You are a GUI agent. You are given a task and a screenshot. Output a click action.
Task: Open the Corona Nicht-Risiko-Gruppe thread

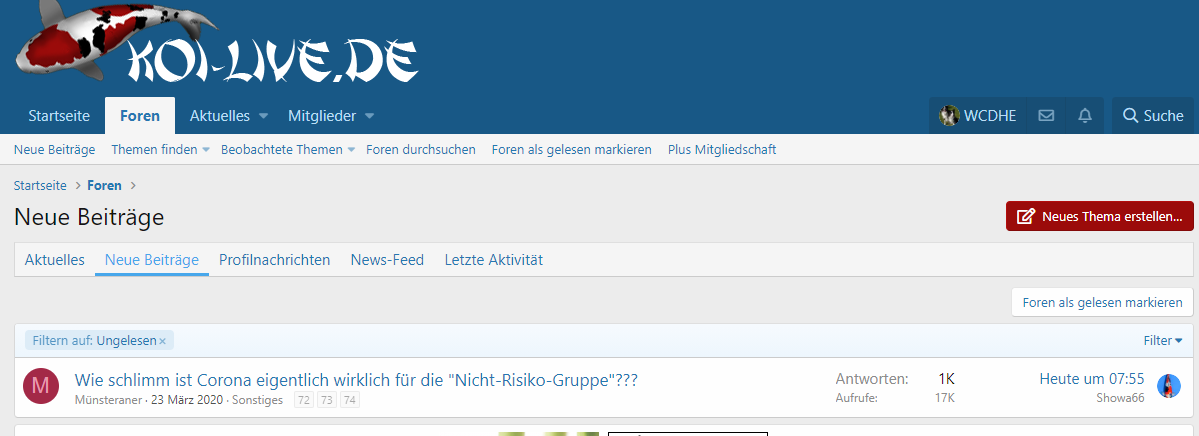tap(356, 380)
